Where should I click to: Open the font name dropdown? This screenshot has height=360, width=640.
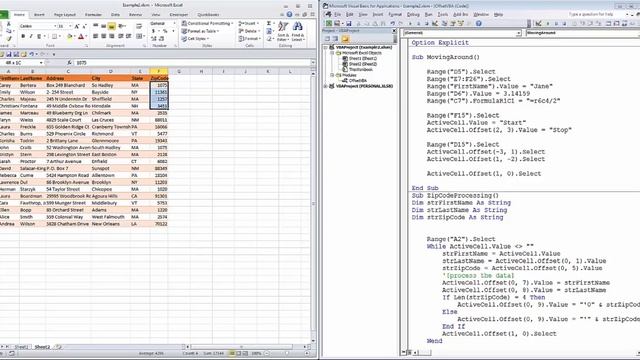point(55,26)
